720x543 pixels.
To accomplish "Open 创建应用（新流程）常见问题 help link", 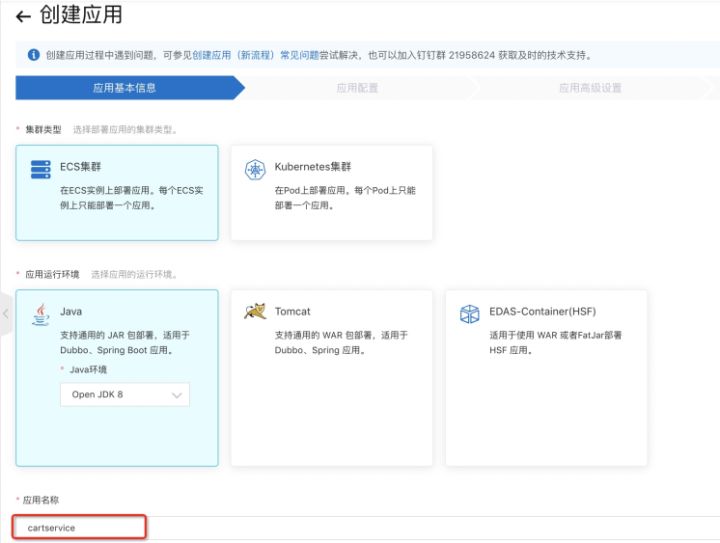I will coord(256,55).
